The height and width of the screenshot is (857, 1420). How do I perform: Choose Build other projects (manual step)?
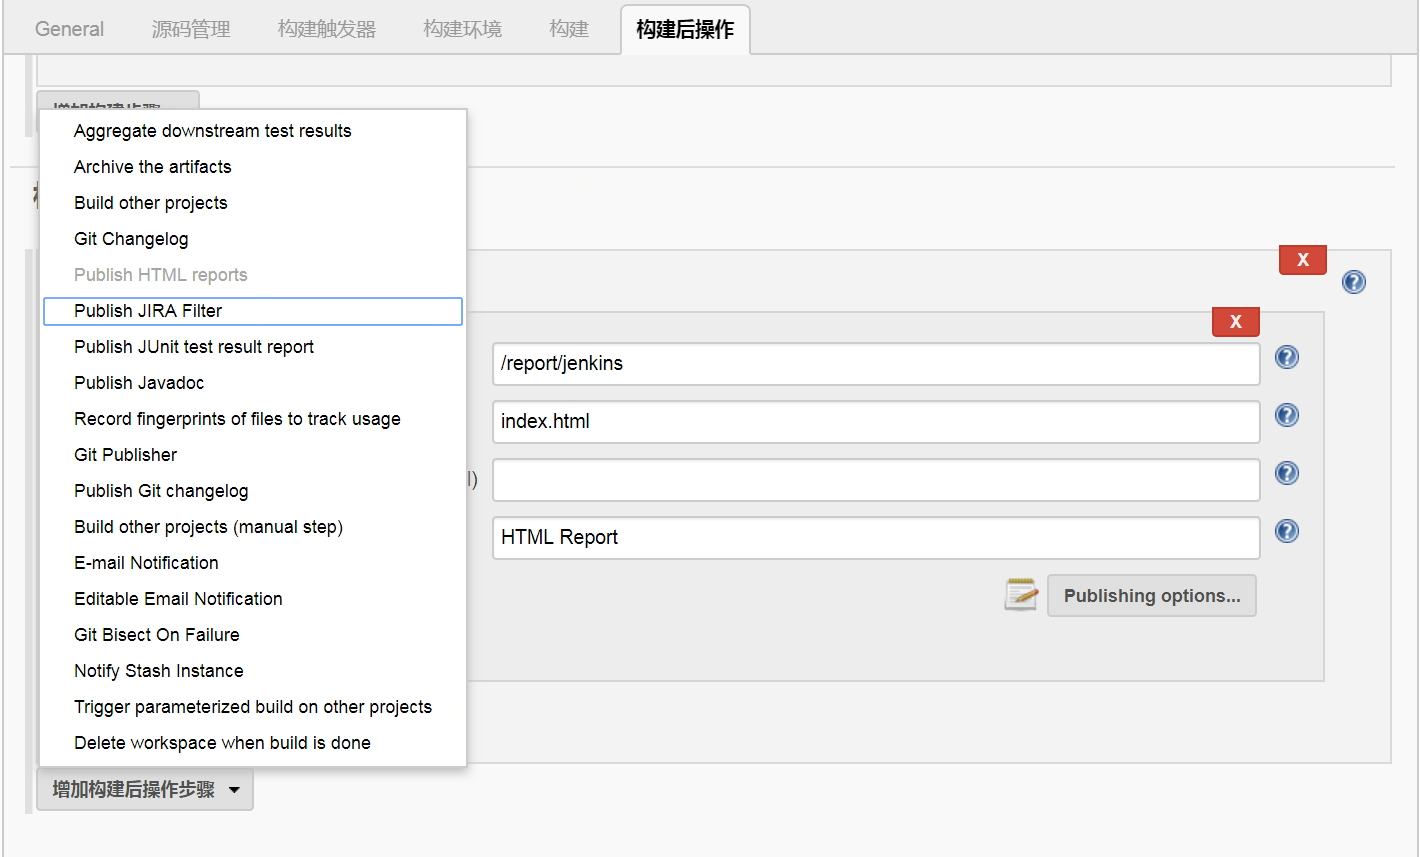253,527
